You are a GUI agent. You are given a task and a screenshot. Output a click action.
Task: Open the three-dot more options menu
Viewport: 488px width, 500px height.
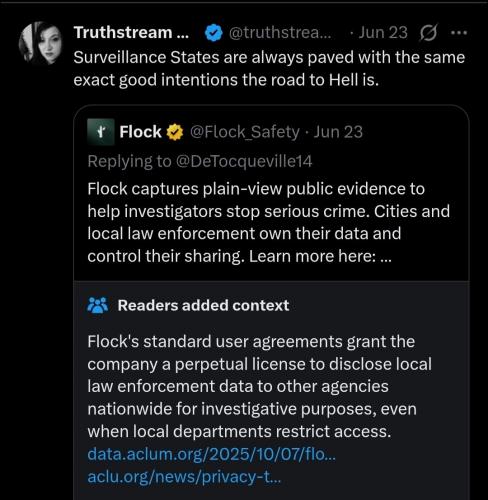click(459, 33)
